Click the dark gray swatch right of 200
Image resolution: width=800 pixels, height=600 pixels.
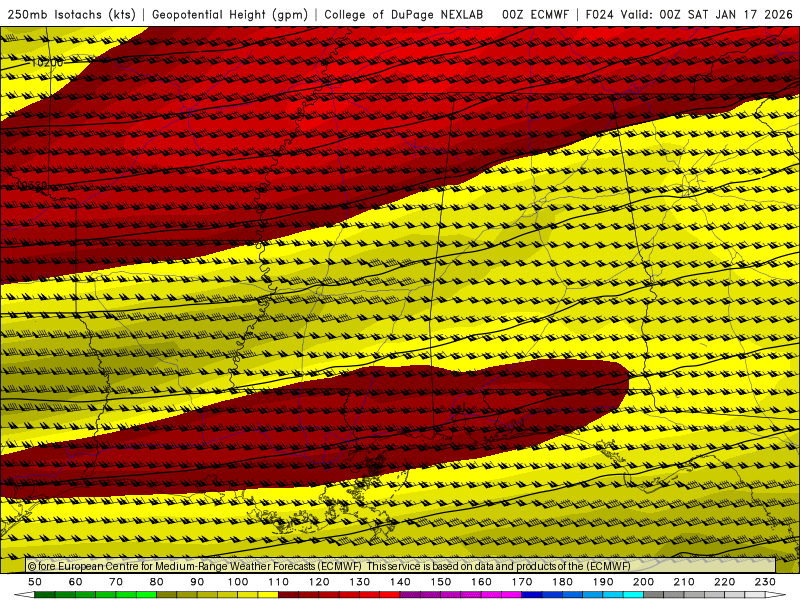tap(653, 595)
